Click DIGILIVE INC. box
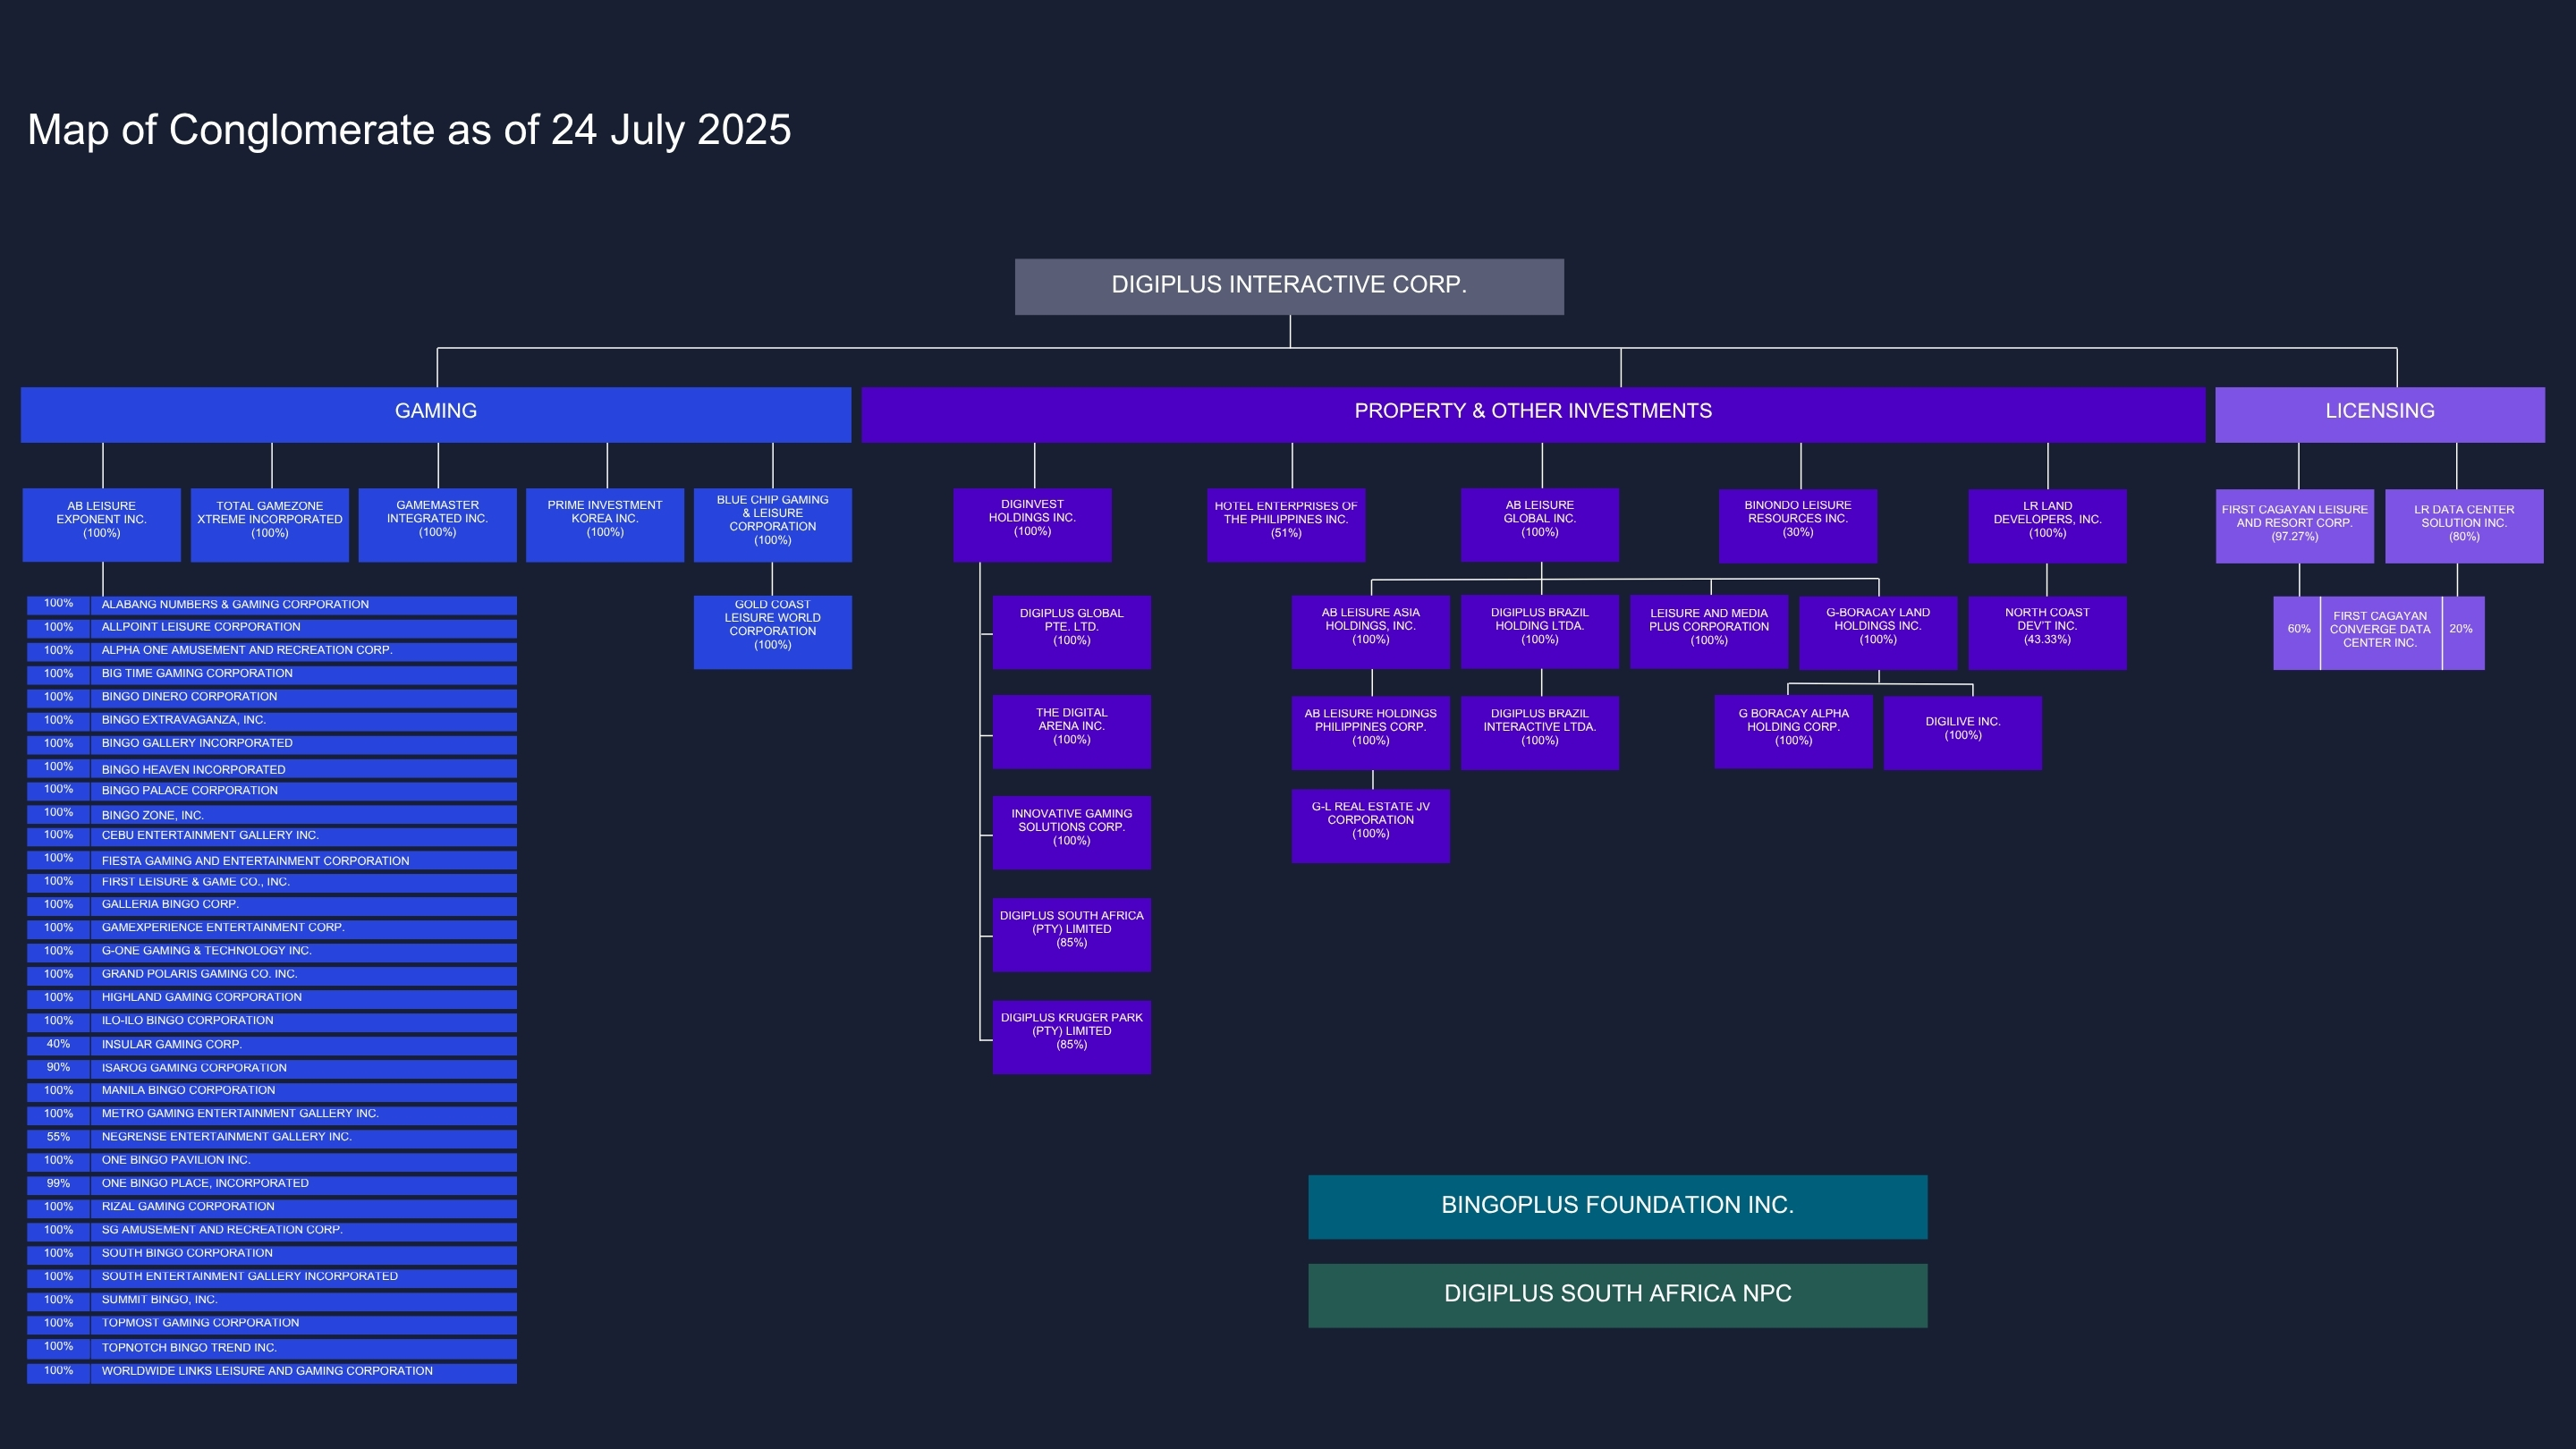Screen dimensions: 2576x1449 pyautogui.click(x=1963, y=733)
